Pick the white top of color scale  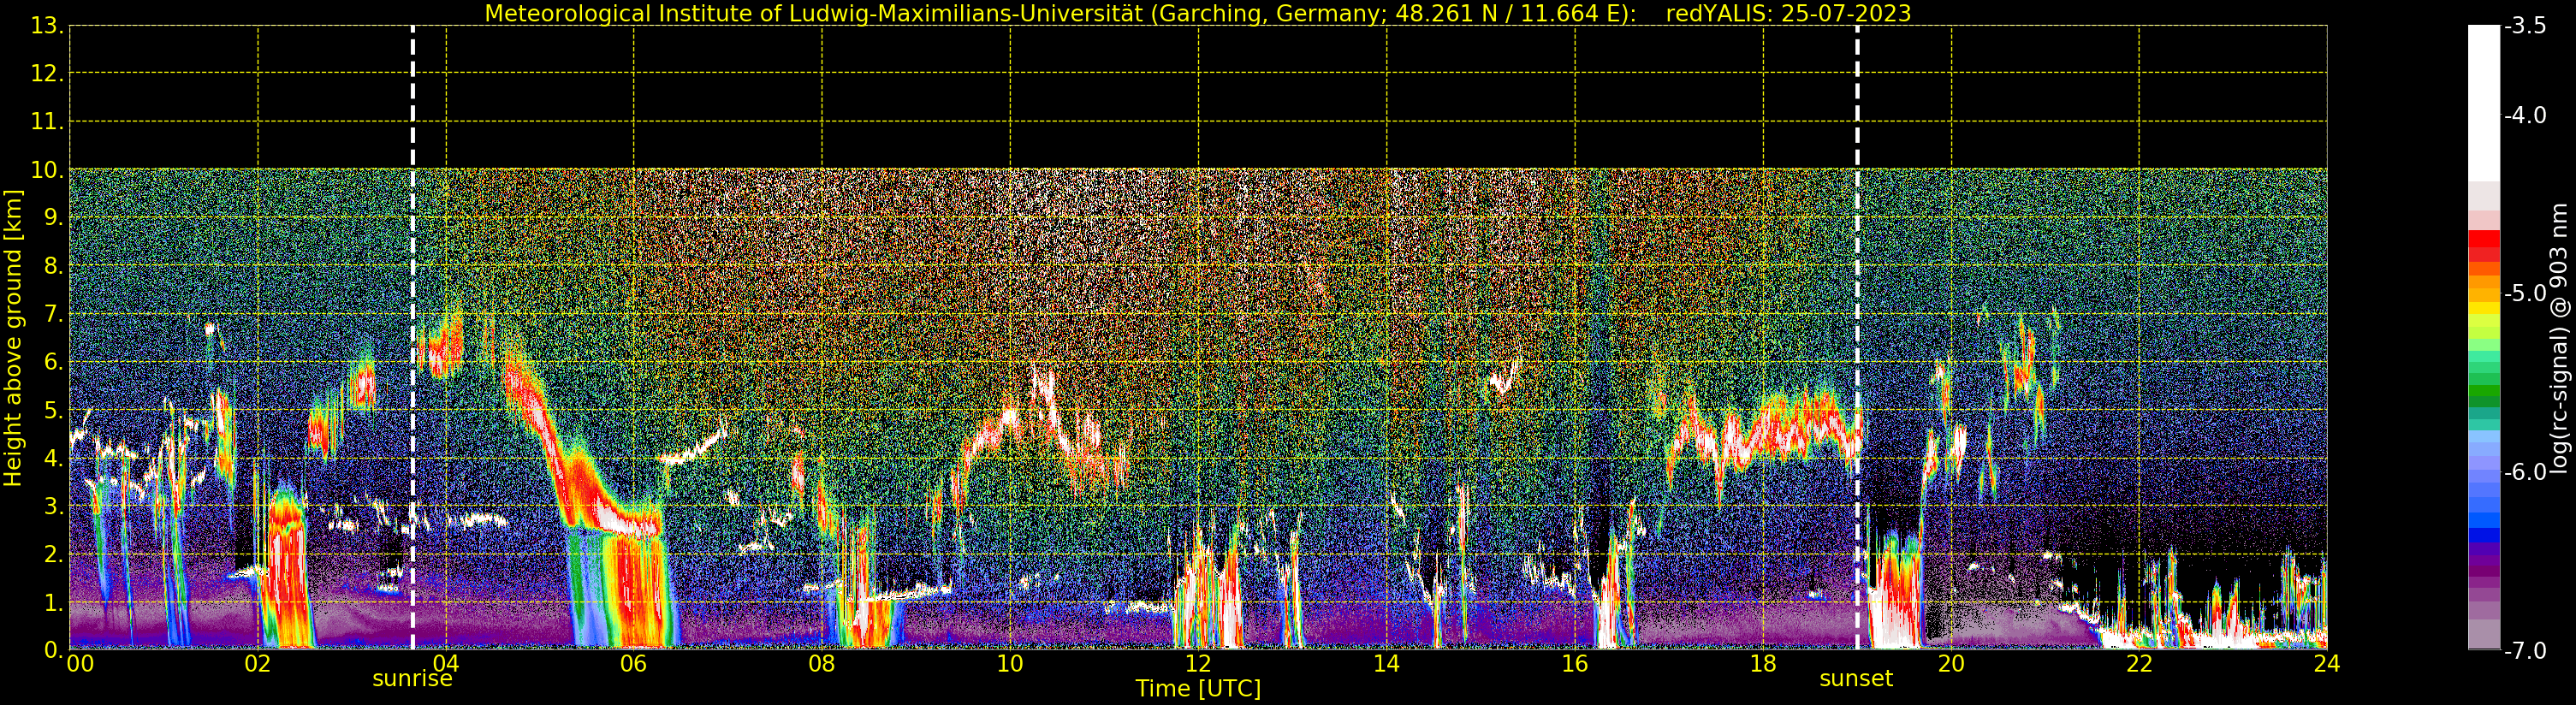[x=2484, y=102]
